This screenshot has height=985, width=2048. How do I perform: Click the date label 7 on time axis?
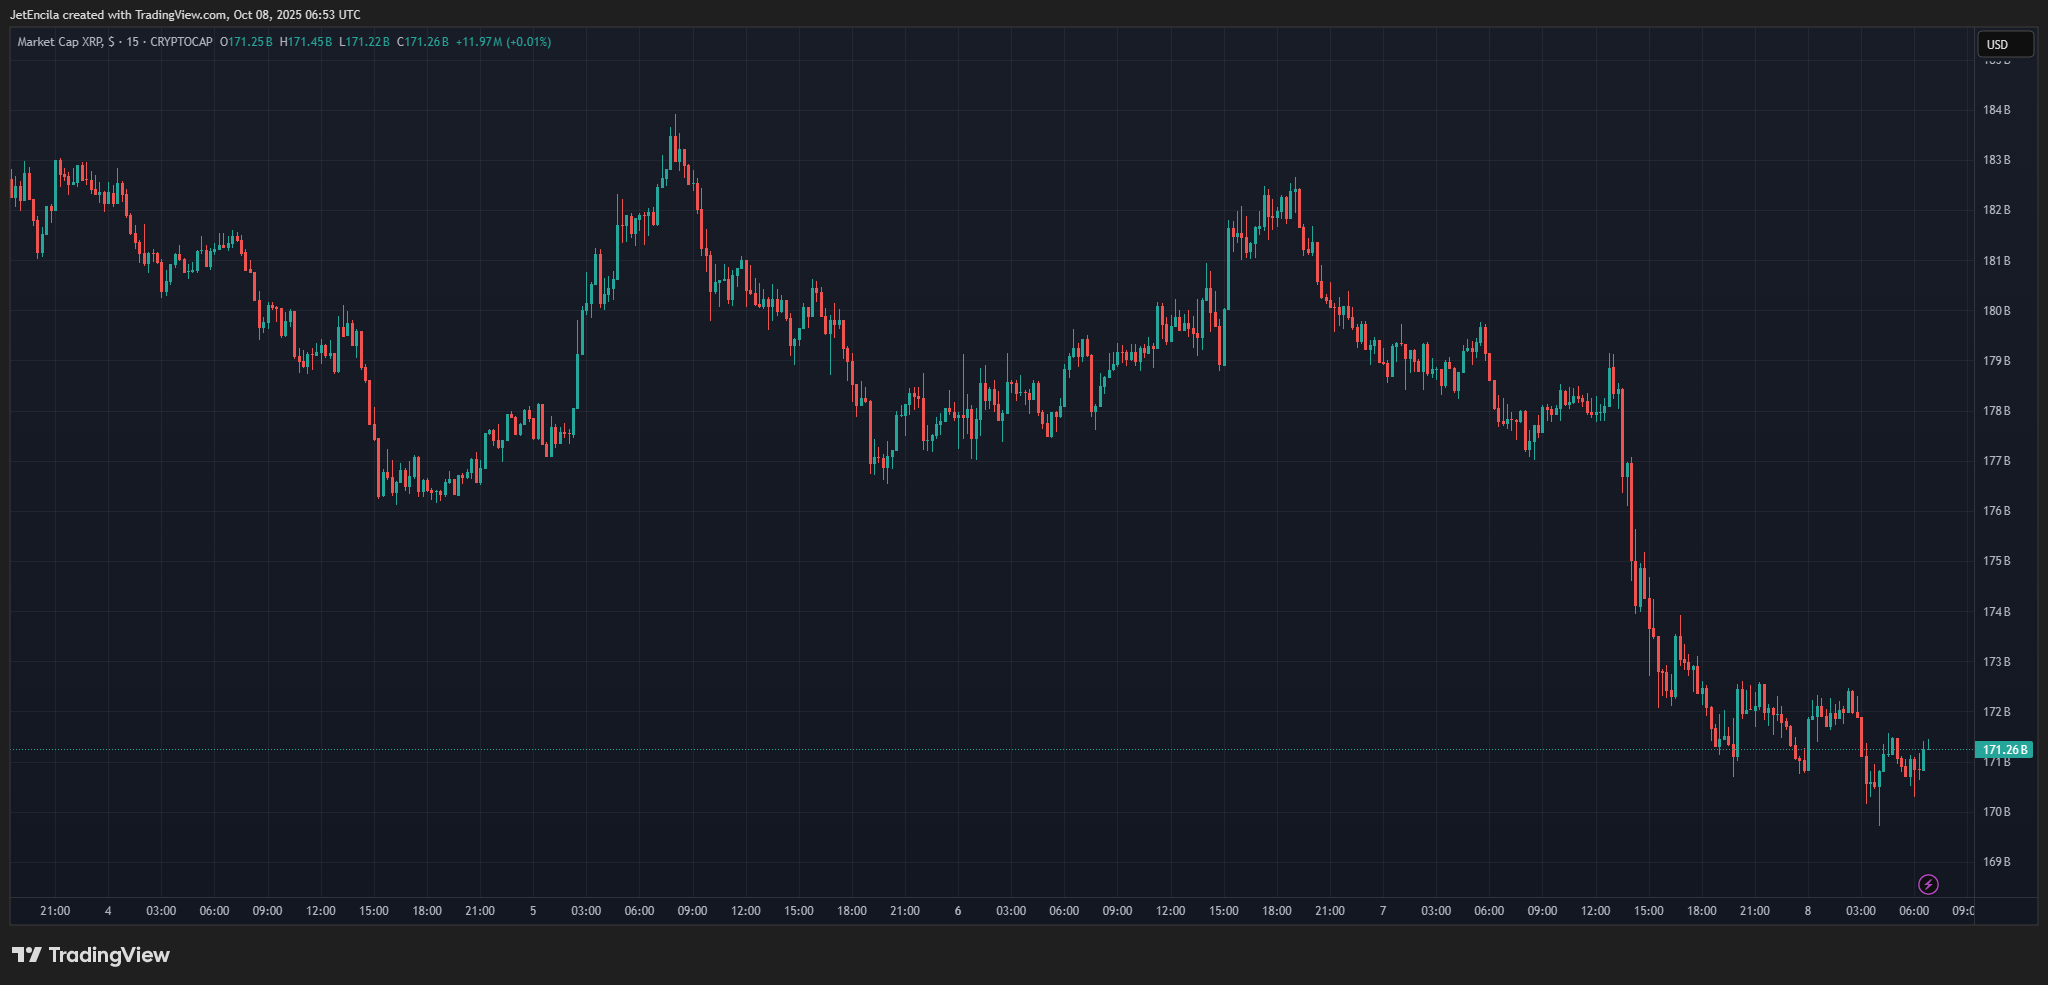click(x=1383, y=911)
